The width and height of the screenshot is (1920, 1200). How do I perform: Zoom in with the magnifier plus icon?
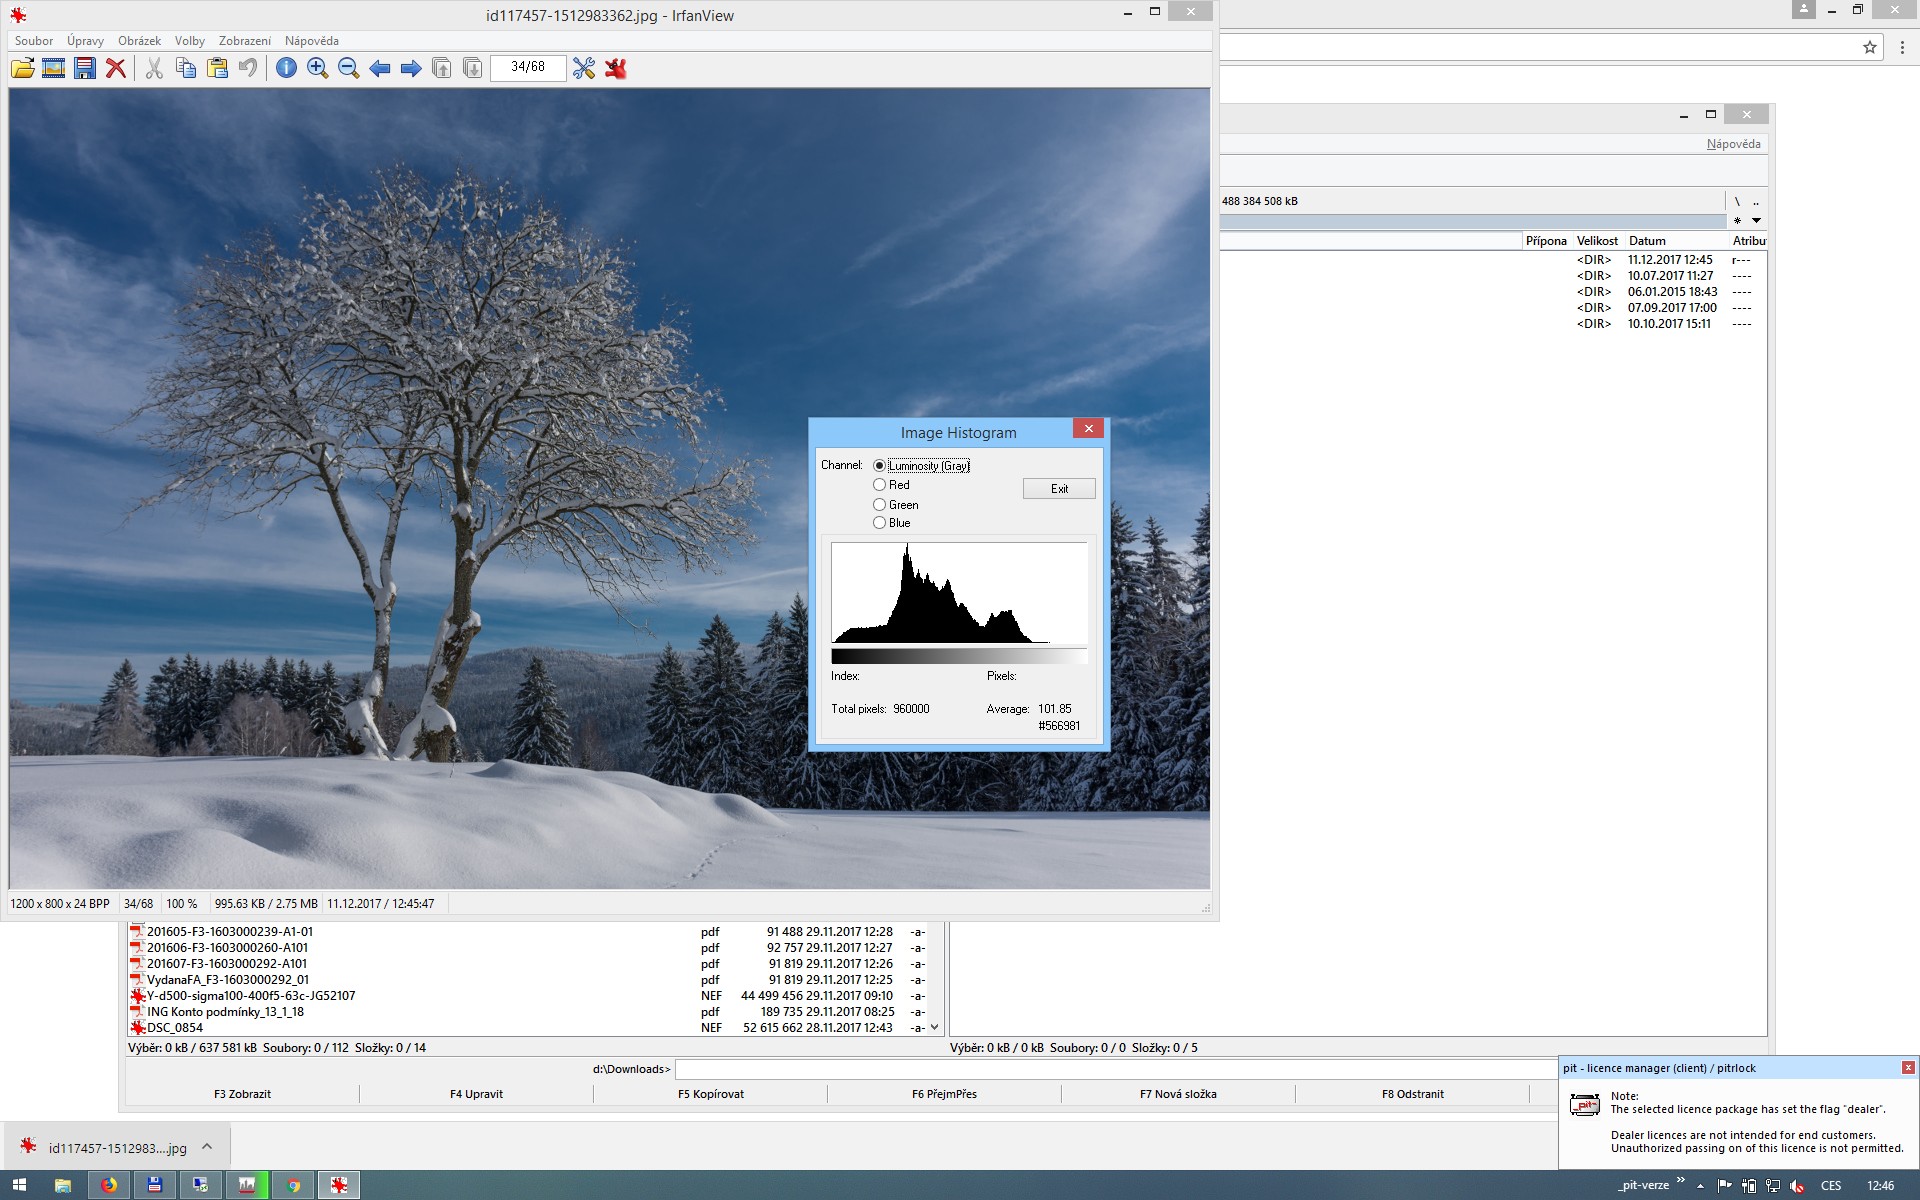pos(317,68)
